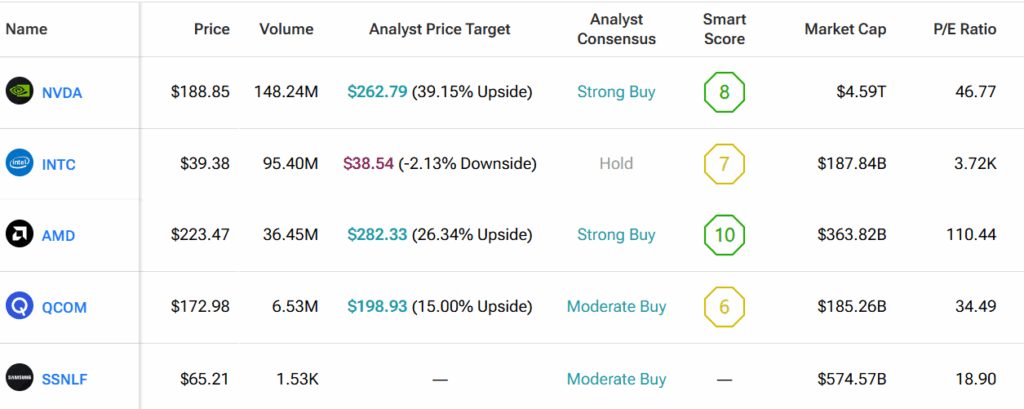Click the Samsung company logo icon

point(20,379)
